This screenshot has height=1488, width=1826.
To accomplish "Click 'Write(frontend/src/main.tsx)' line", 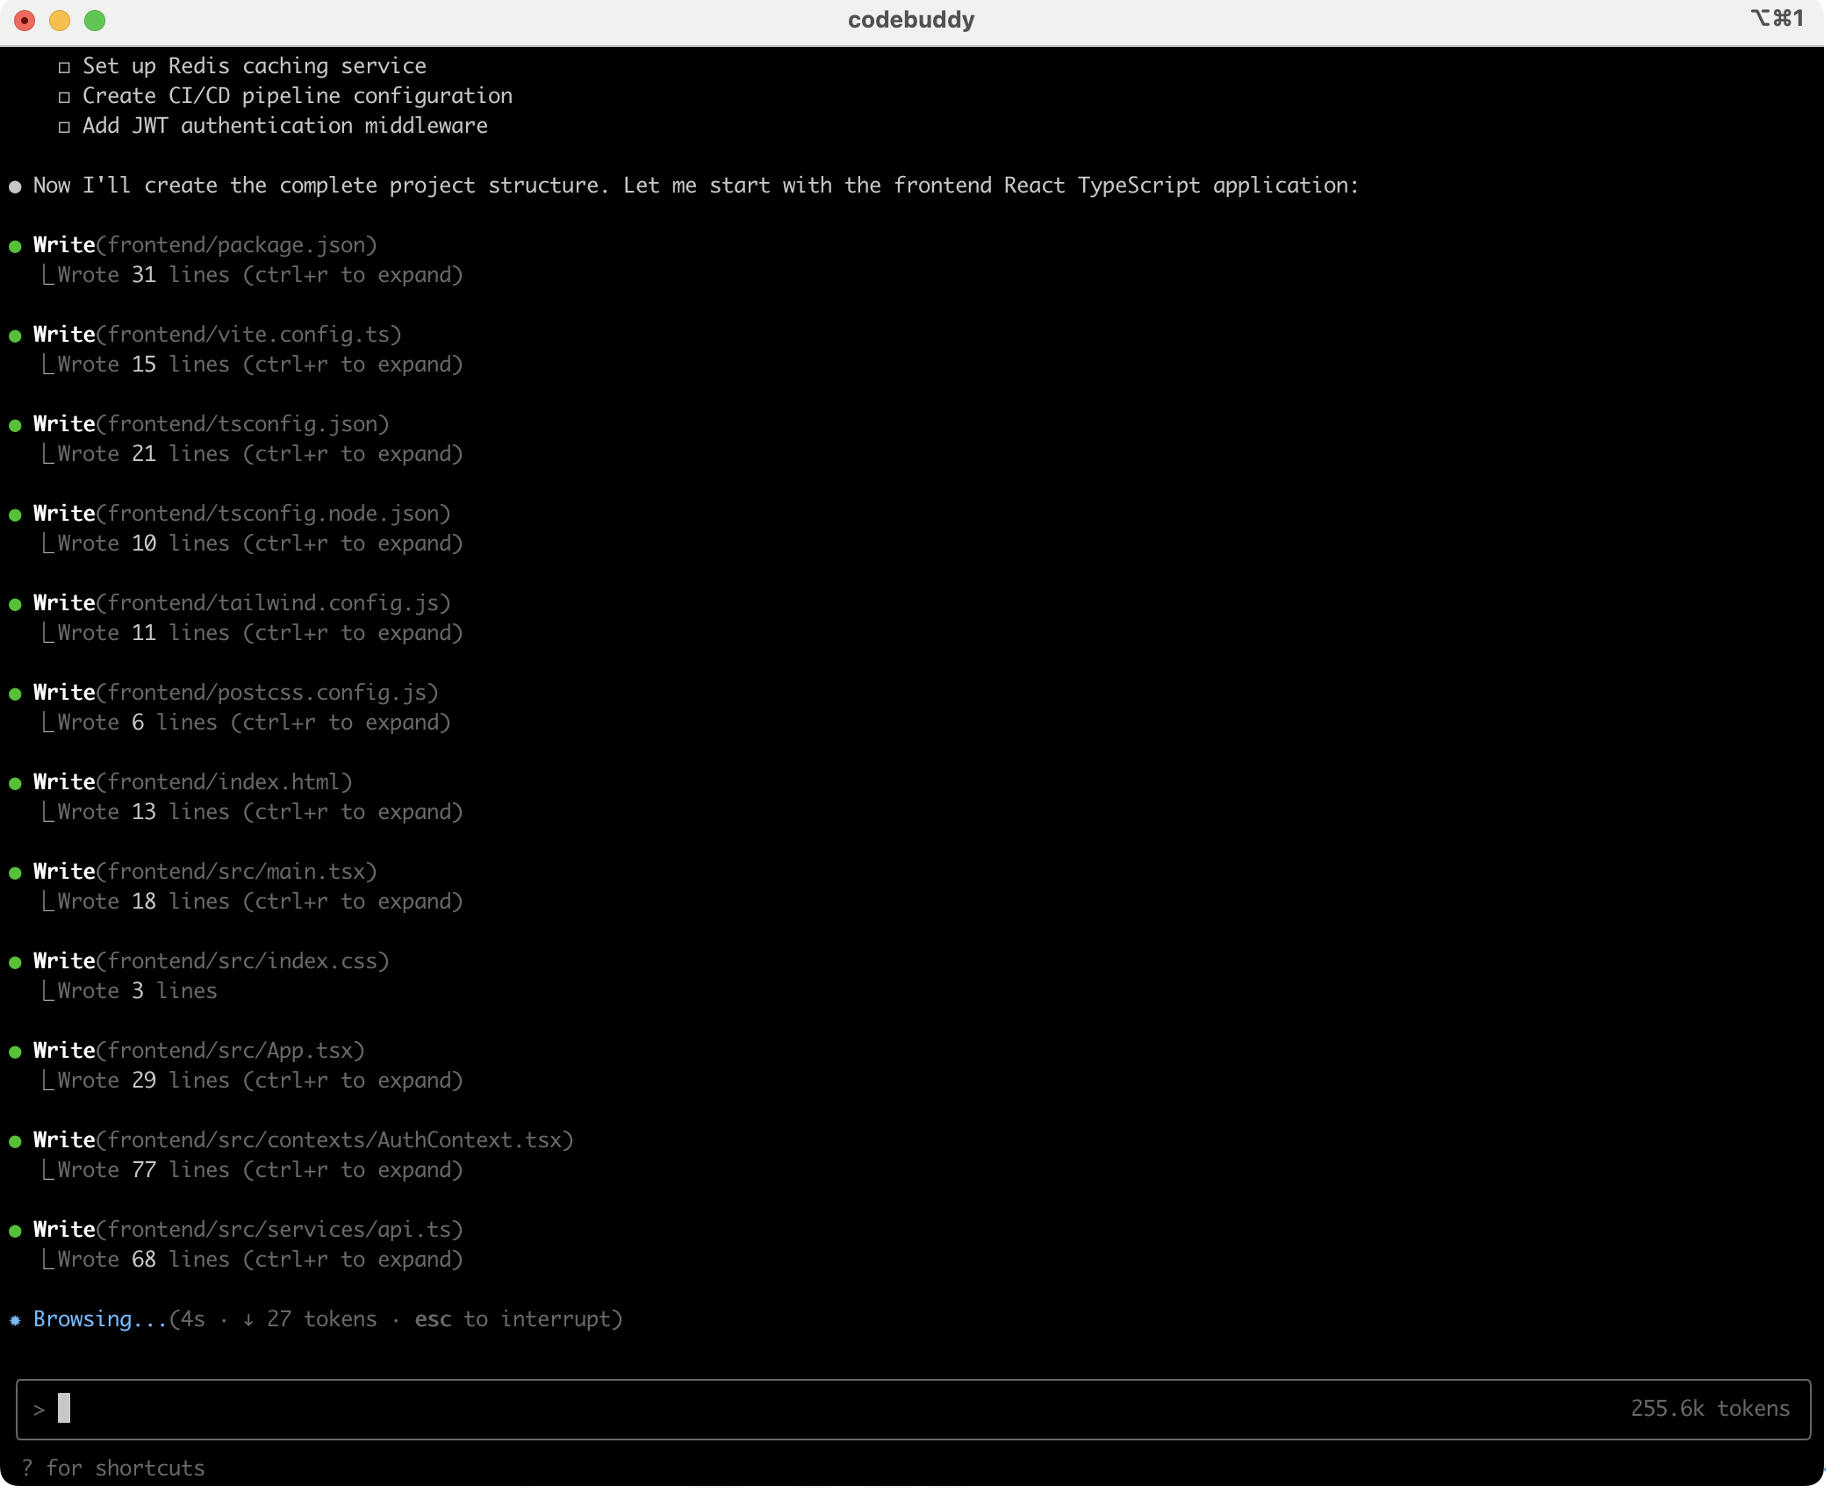I will 205,872.
